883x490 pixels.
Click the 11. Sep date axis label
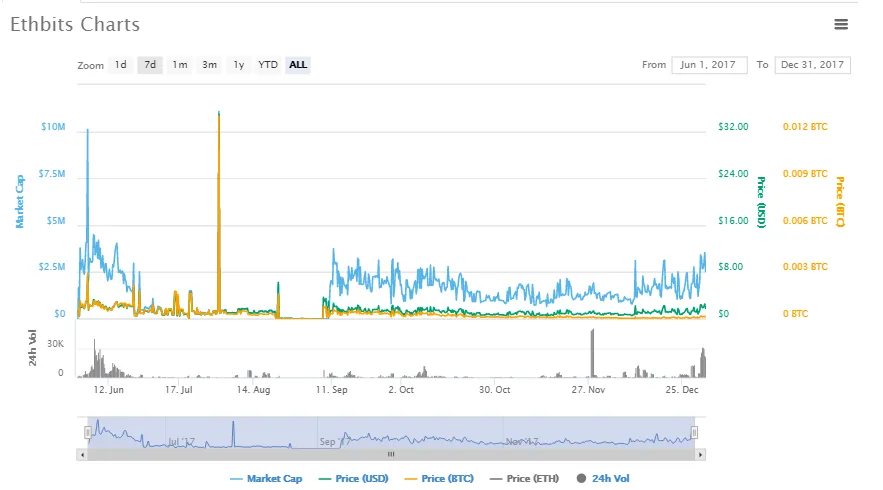tap(332, 390)
